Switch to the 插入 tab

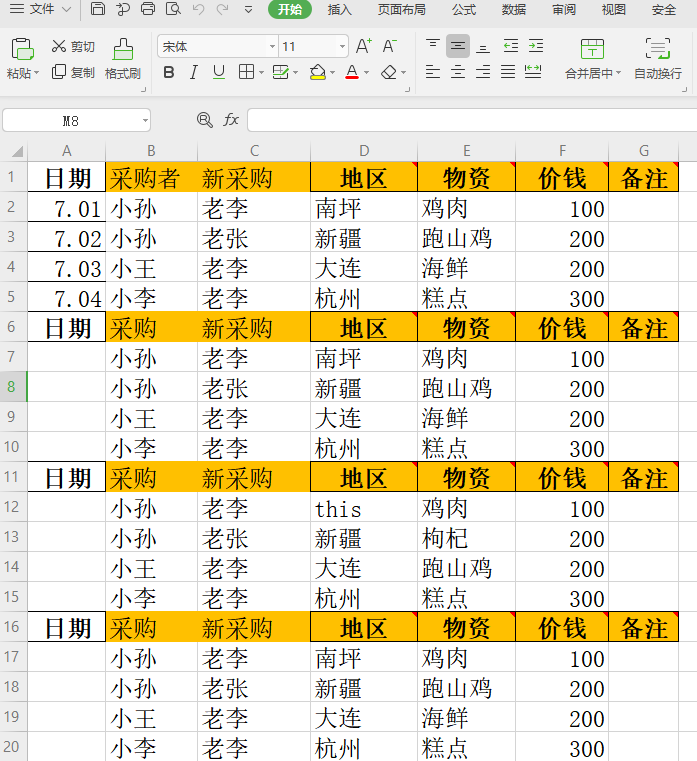point(339,9)
